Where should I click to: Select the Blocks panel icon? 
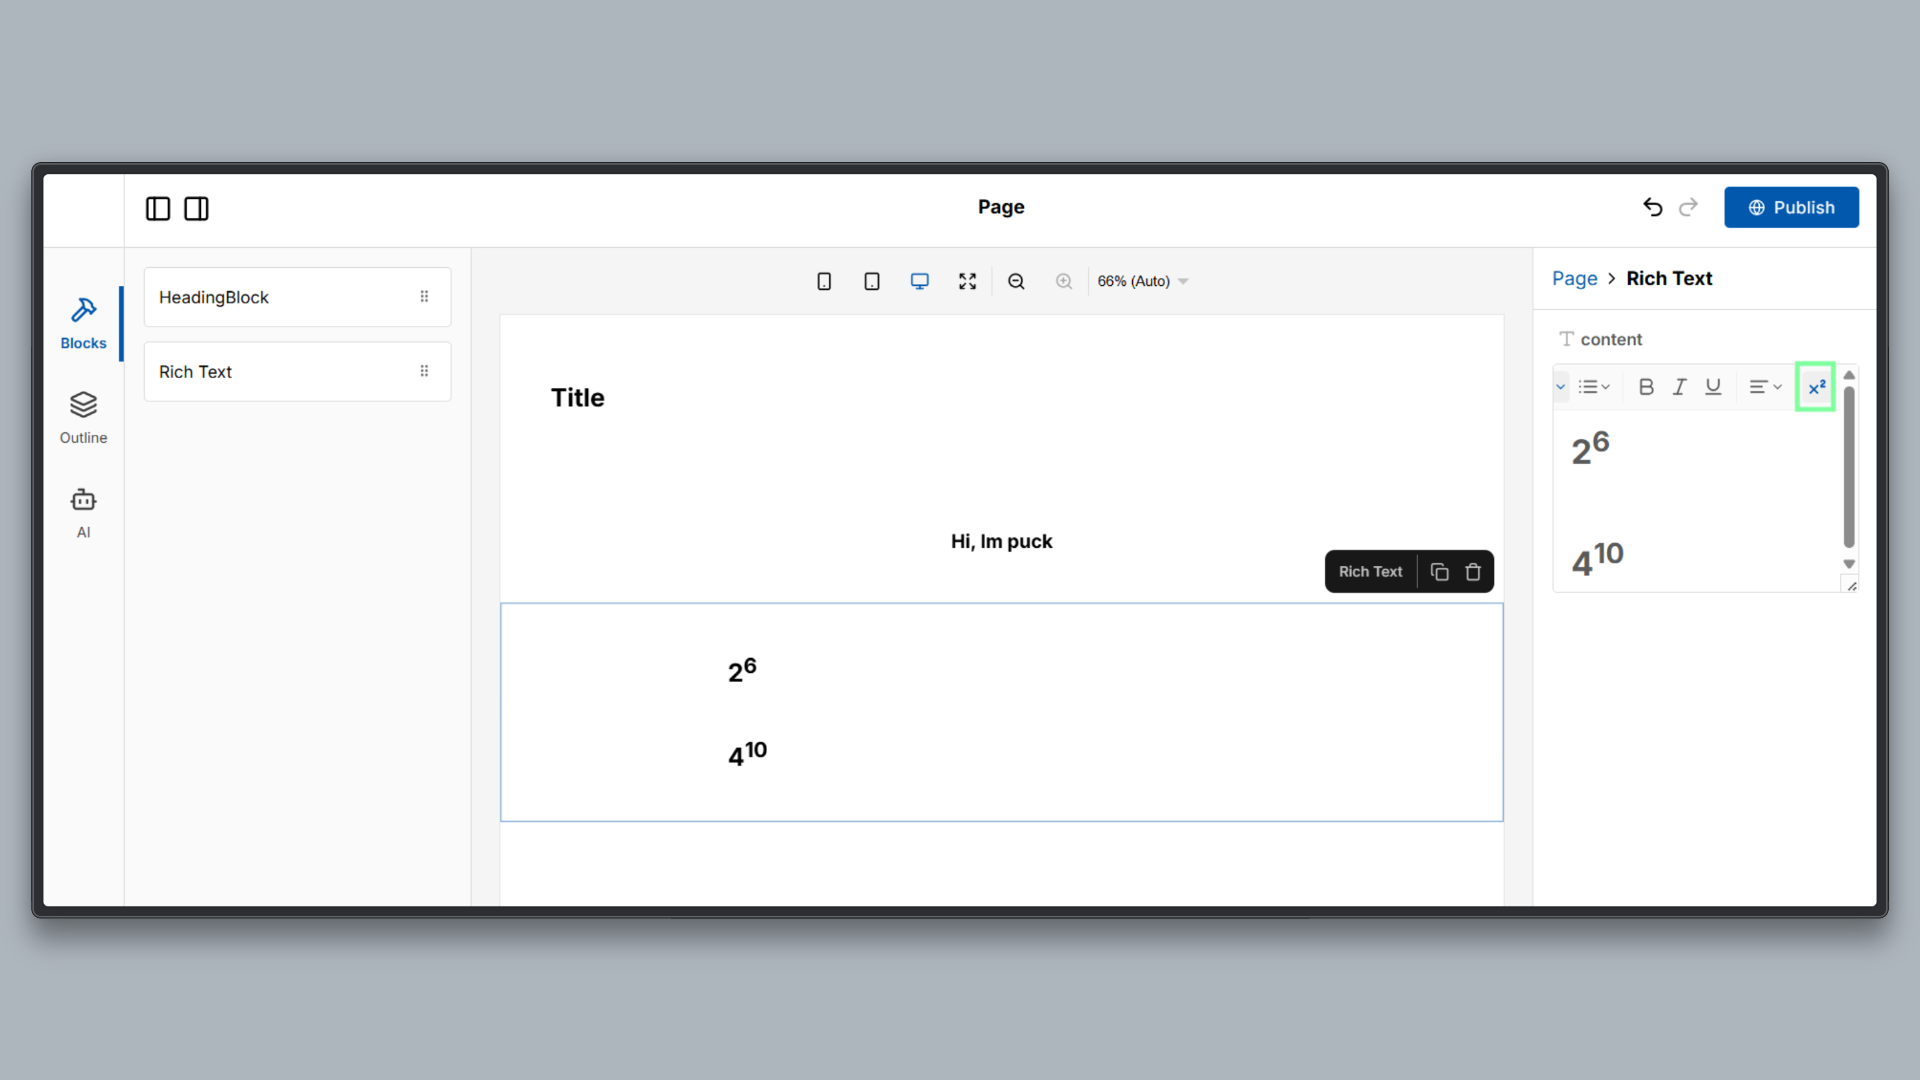tap(83, 320)
